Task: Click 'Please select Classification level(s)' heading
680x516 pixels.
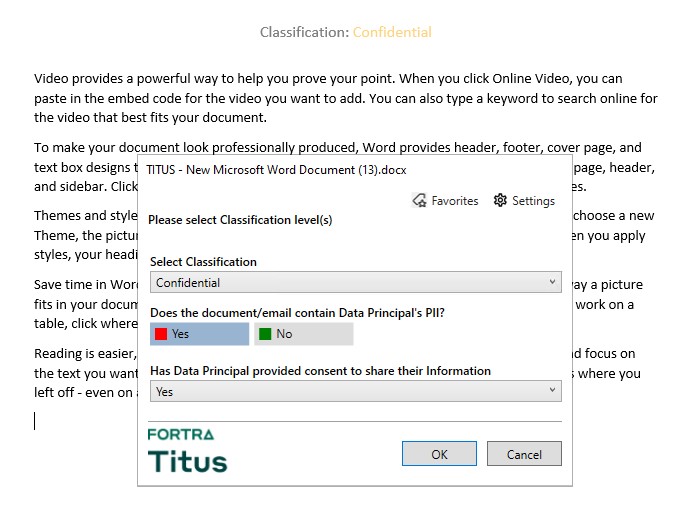Action: pos(240,220)
